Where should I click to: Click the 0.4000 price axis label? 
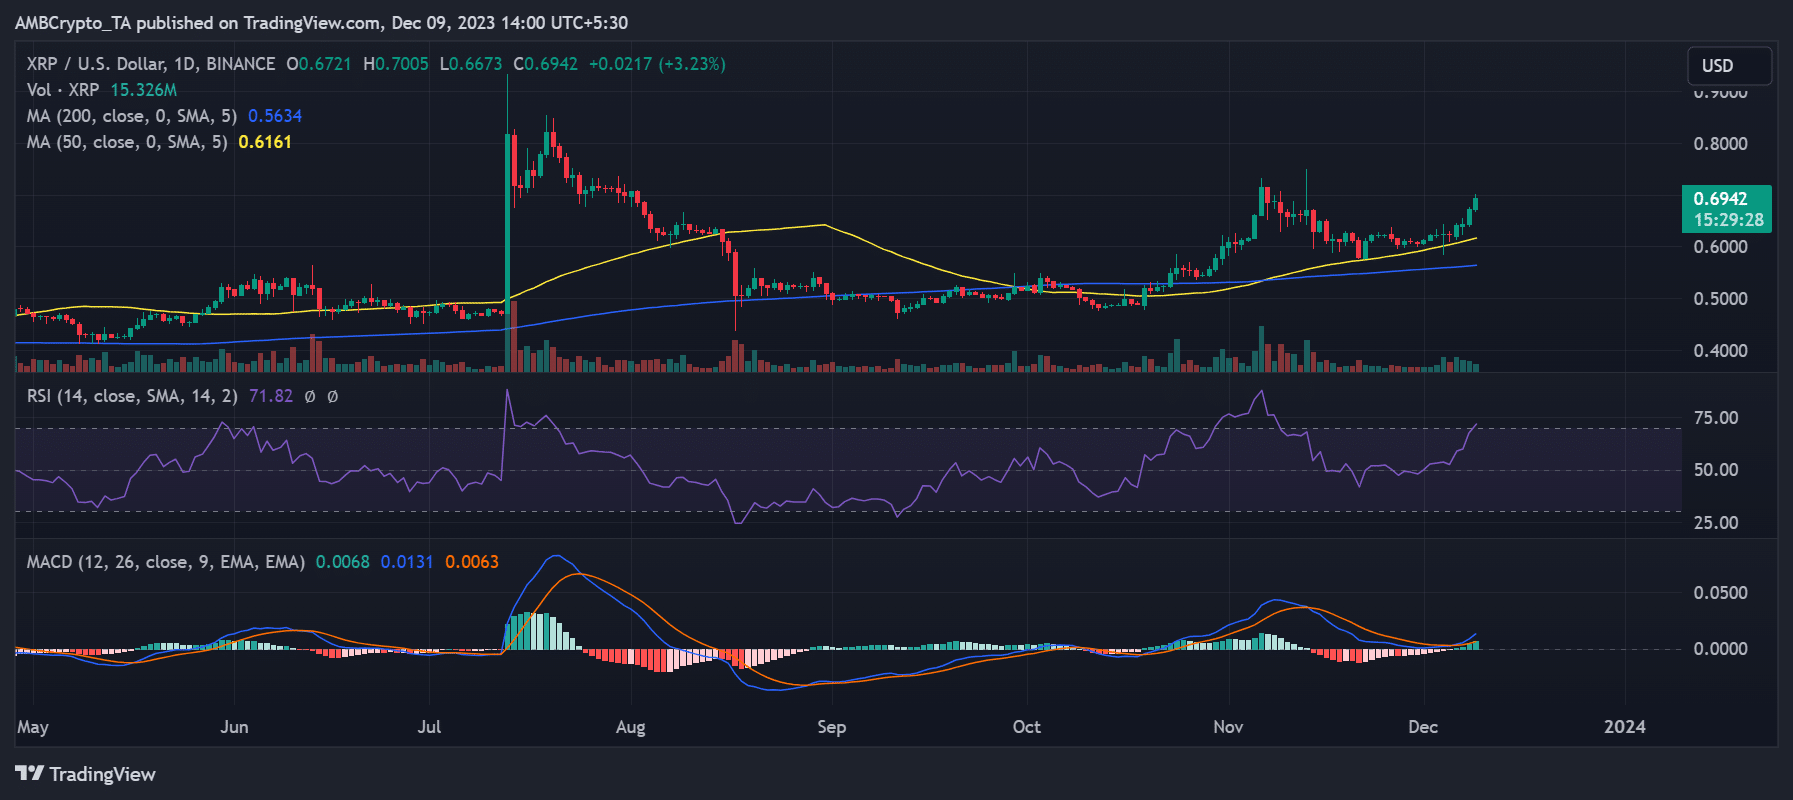[x=1721, y=351]
